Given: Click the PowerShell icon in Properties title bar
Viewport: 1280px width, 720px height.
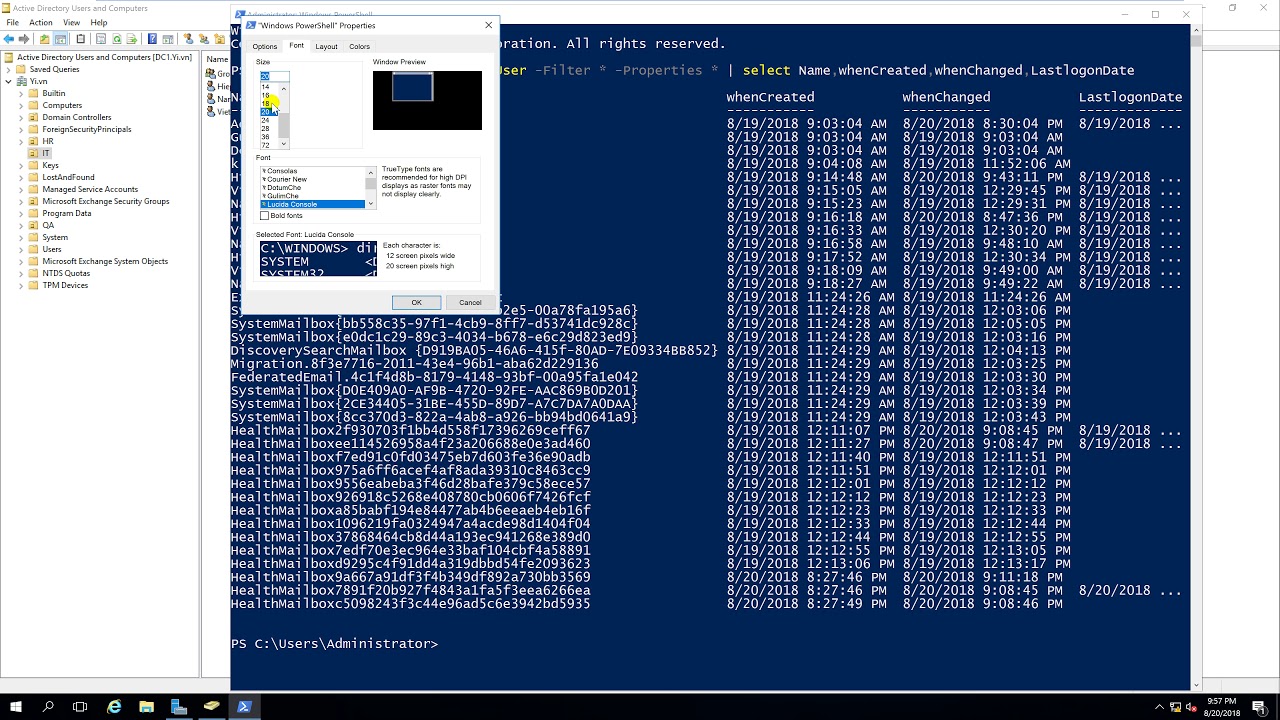Looking at the screenshot, I should (250, 25).
